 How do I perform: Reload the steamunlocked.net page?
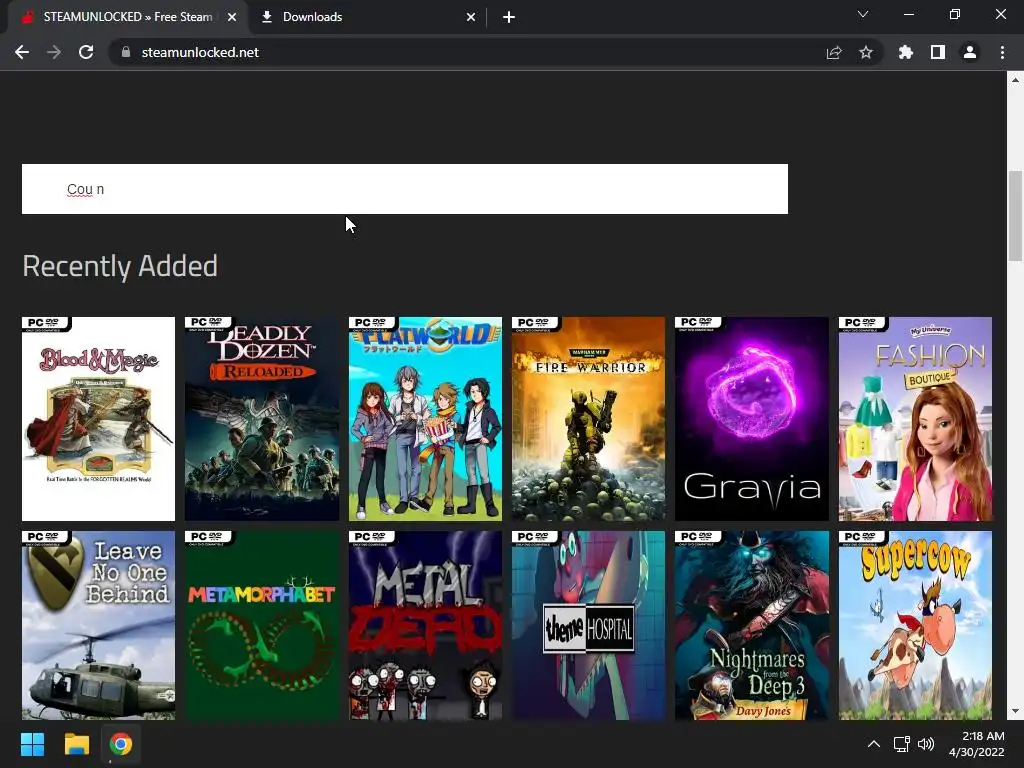tap(86, 52)
